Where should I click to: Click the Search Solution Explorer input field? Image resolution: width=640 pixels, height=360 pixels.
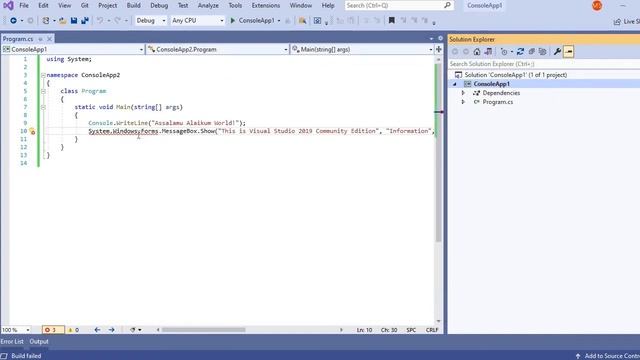pos(544,64)
